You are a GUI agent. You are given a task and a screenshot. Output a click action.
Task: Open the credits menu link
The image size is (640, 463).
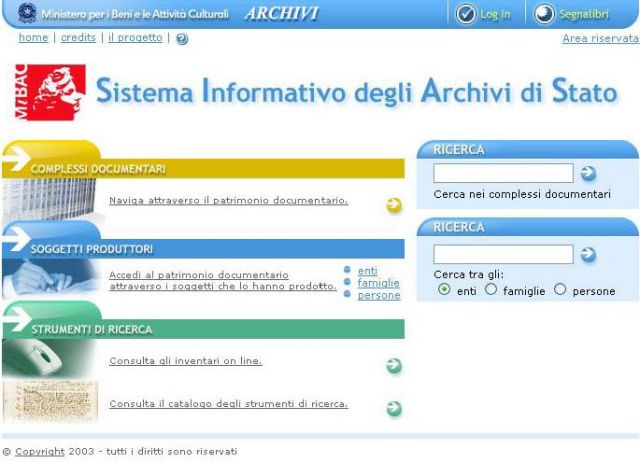tap(78, 38)
